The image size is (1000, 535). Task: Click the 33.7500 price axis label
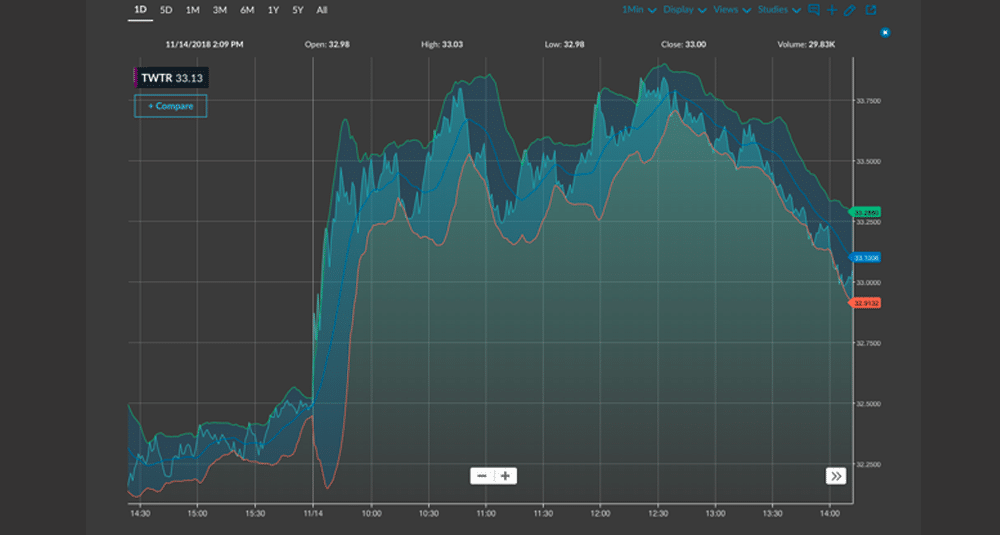coord(868,101)
